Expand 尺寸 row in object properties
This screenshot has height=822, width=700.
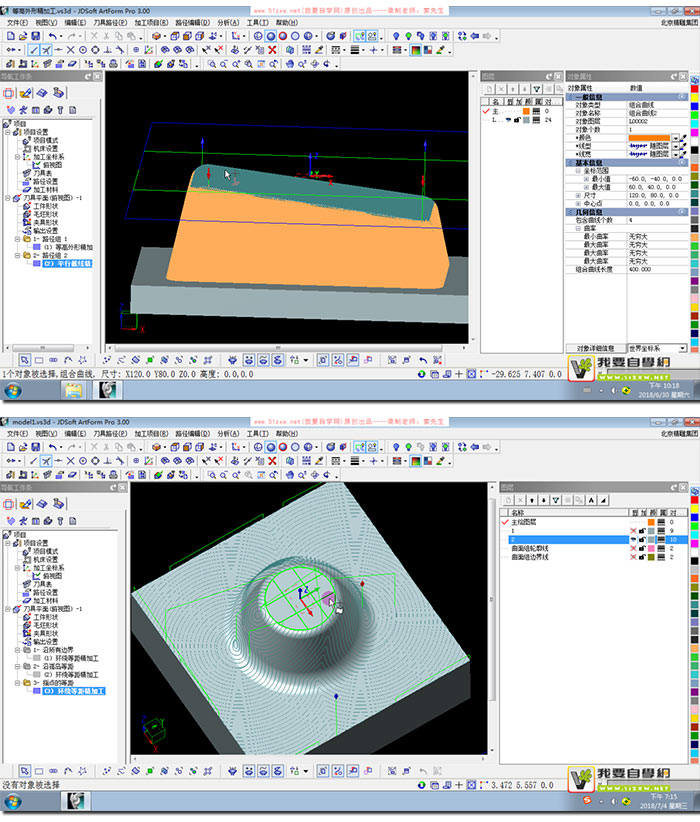tap(578, 195)
